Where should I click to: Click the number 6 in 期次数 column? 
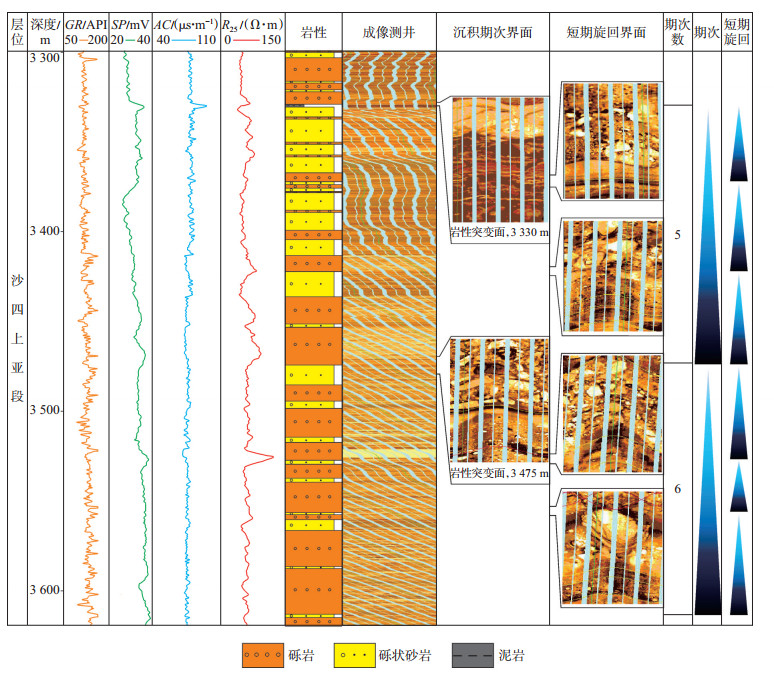pyautogui.click(x=678, y=489)
